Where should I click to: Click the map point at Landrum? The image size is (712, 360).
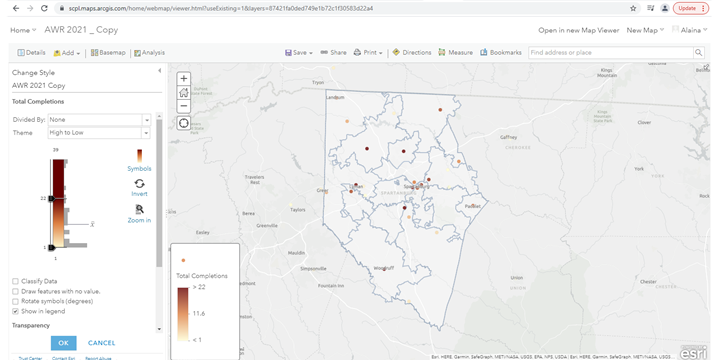tap(336, 98)
